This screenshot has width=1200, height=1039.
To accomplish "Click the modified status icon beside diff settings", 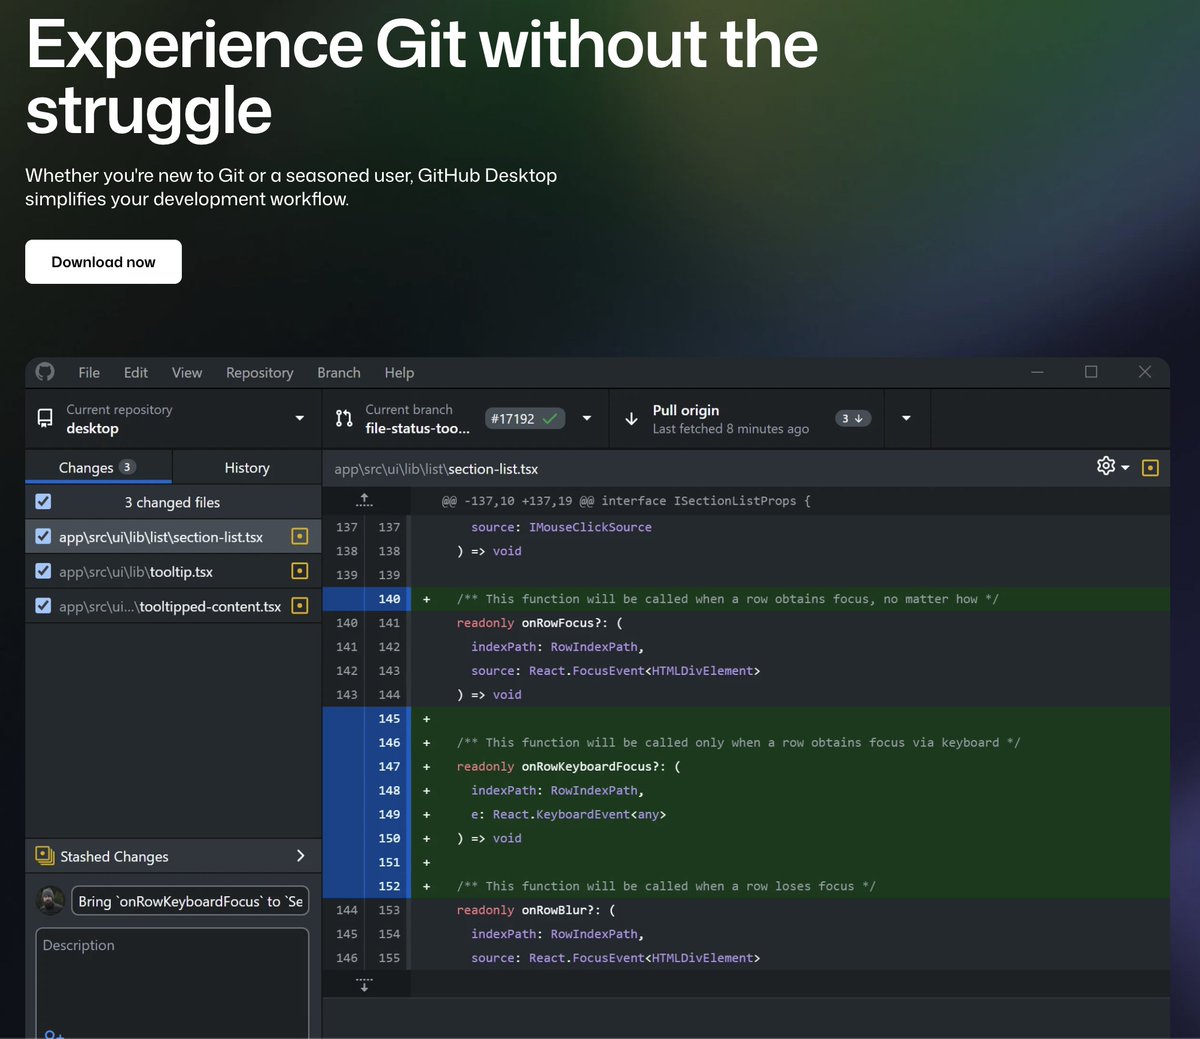I will tap(1150, 467).
